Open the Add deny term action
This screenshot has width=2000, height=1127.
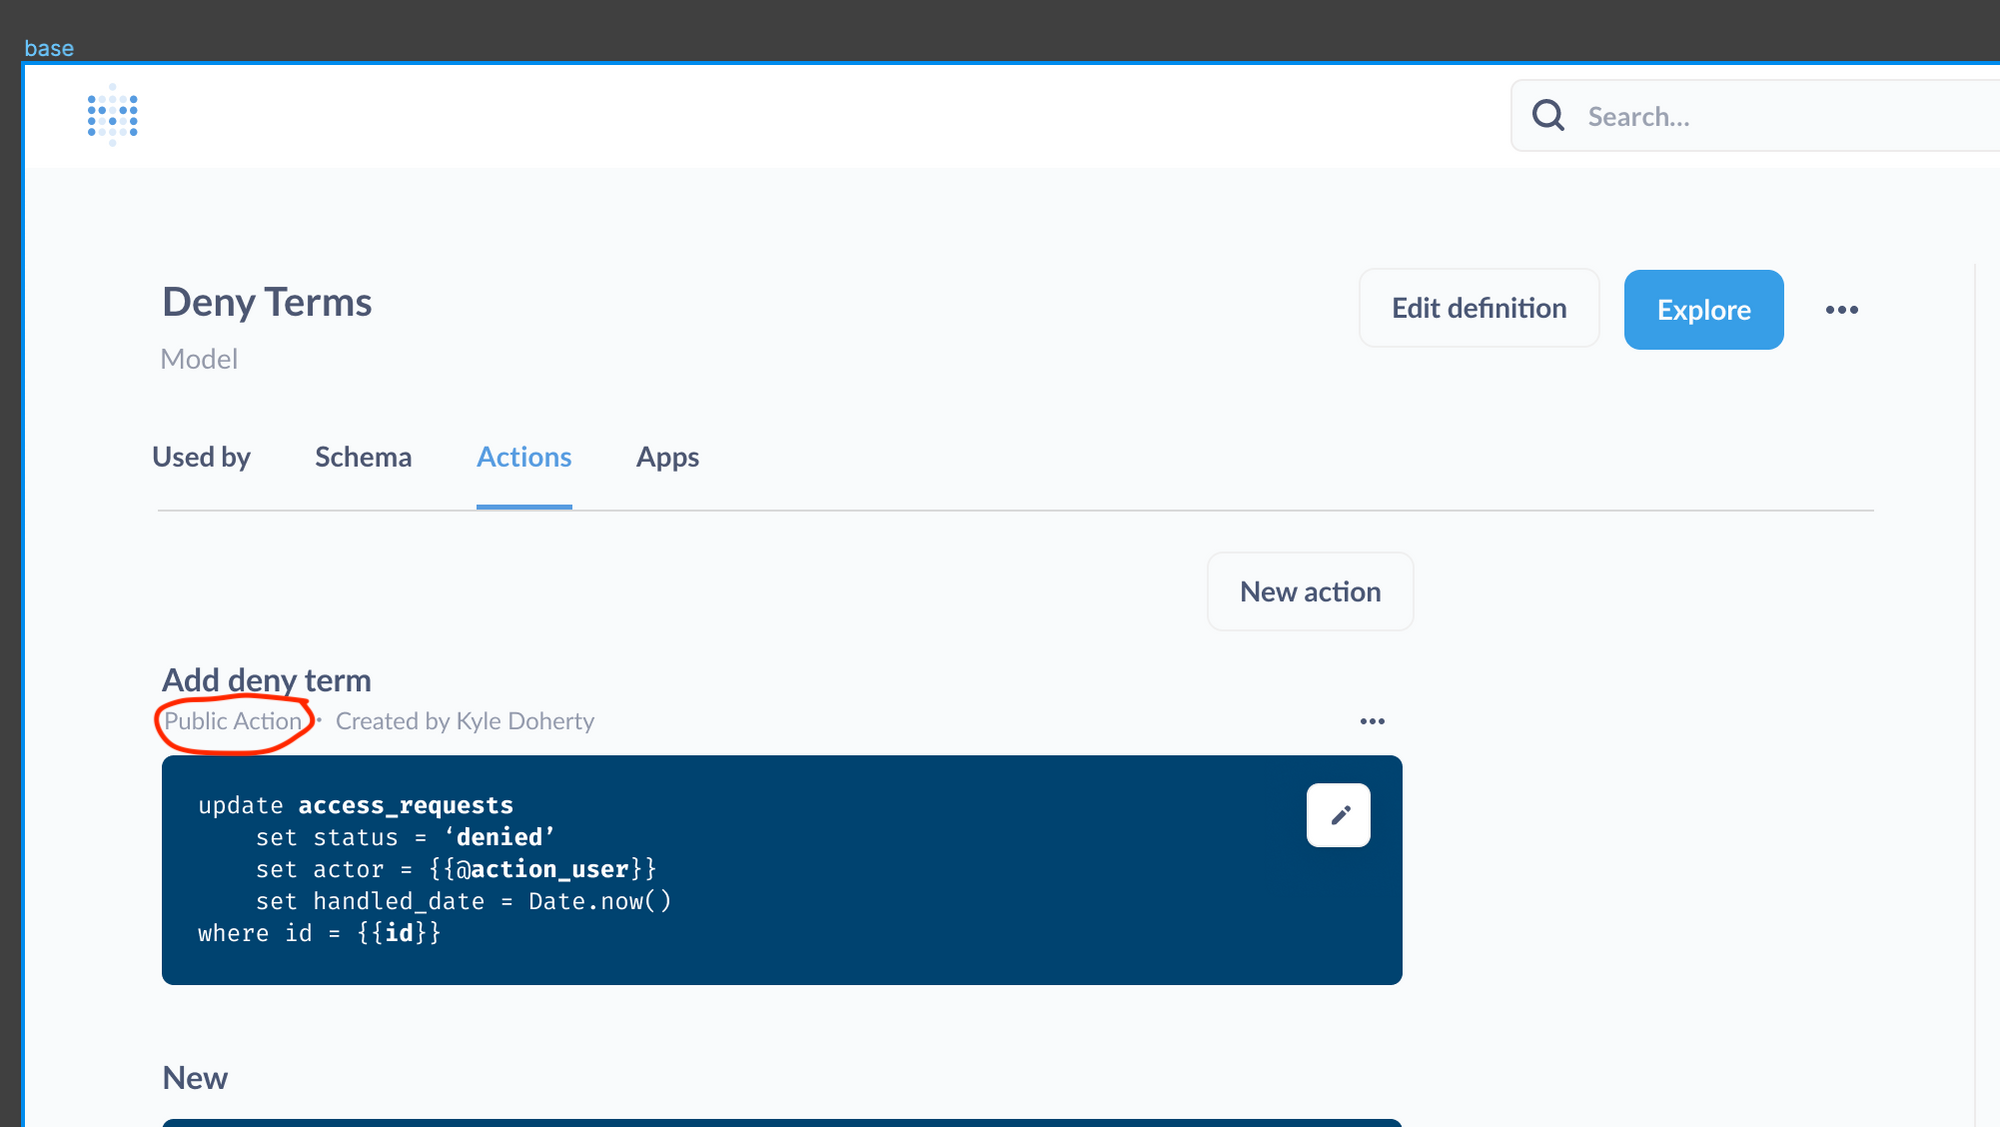pos(265,680)
